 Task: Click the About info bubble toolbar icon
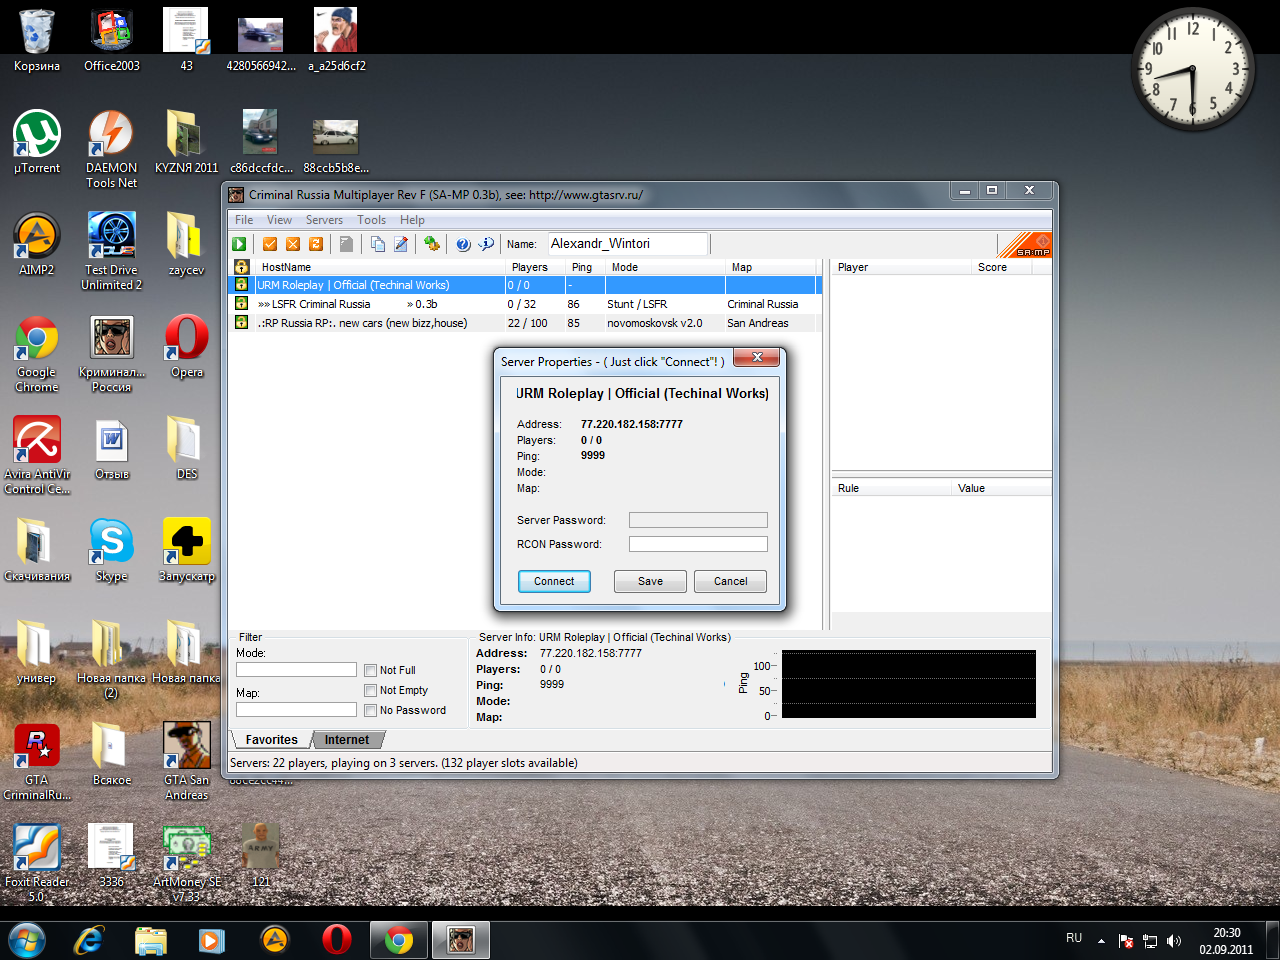pyautogui.click(x=486, y=244)
